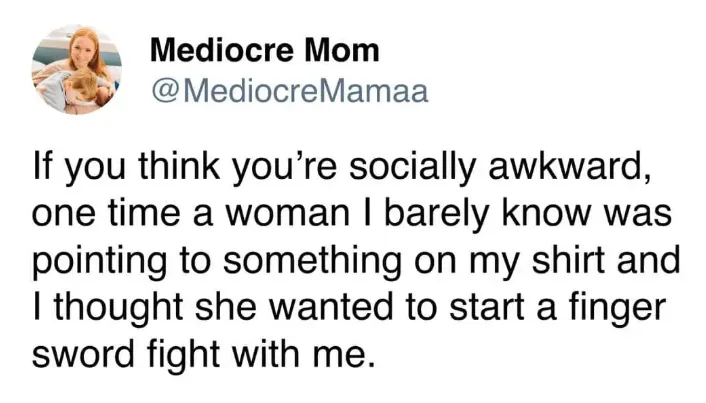Click the display name Mediocre Mom
The width and height of the screenshot is (706, 403).
pyautogui.click(x=265, y=50)
